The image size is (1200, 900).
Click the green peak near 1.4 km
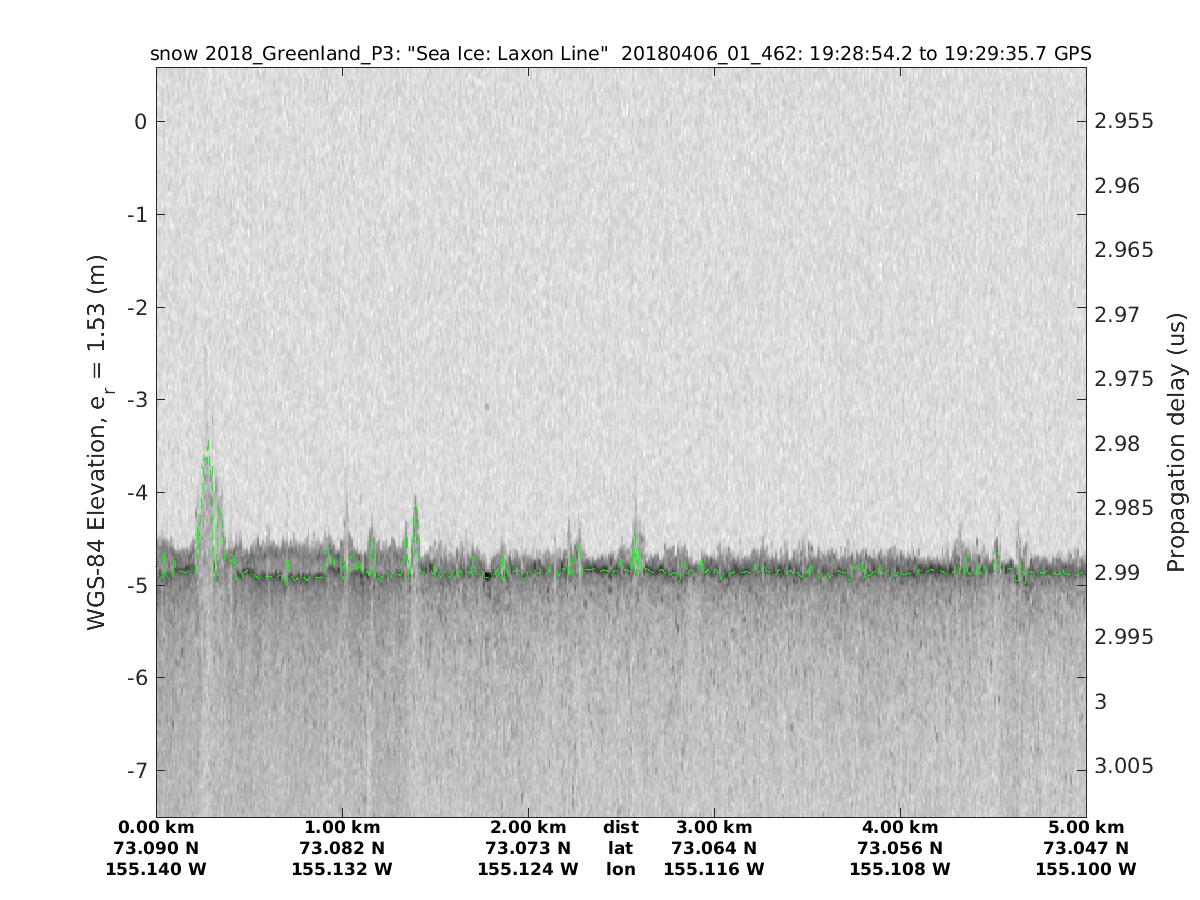pos(415,510)
